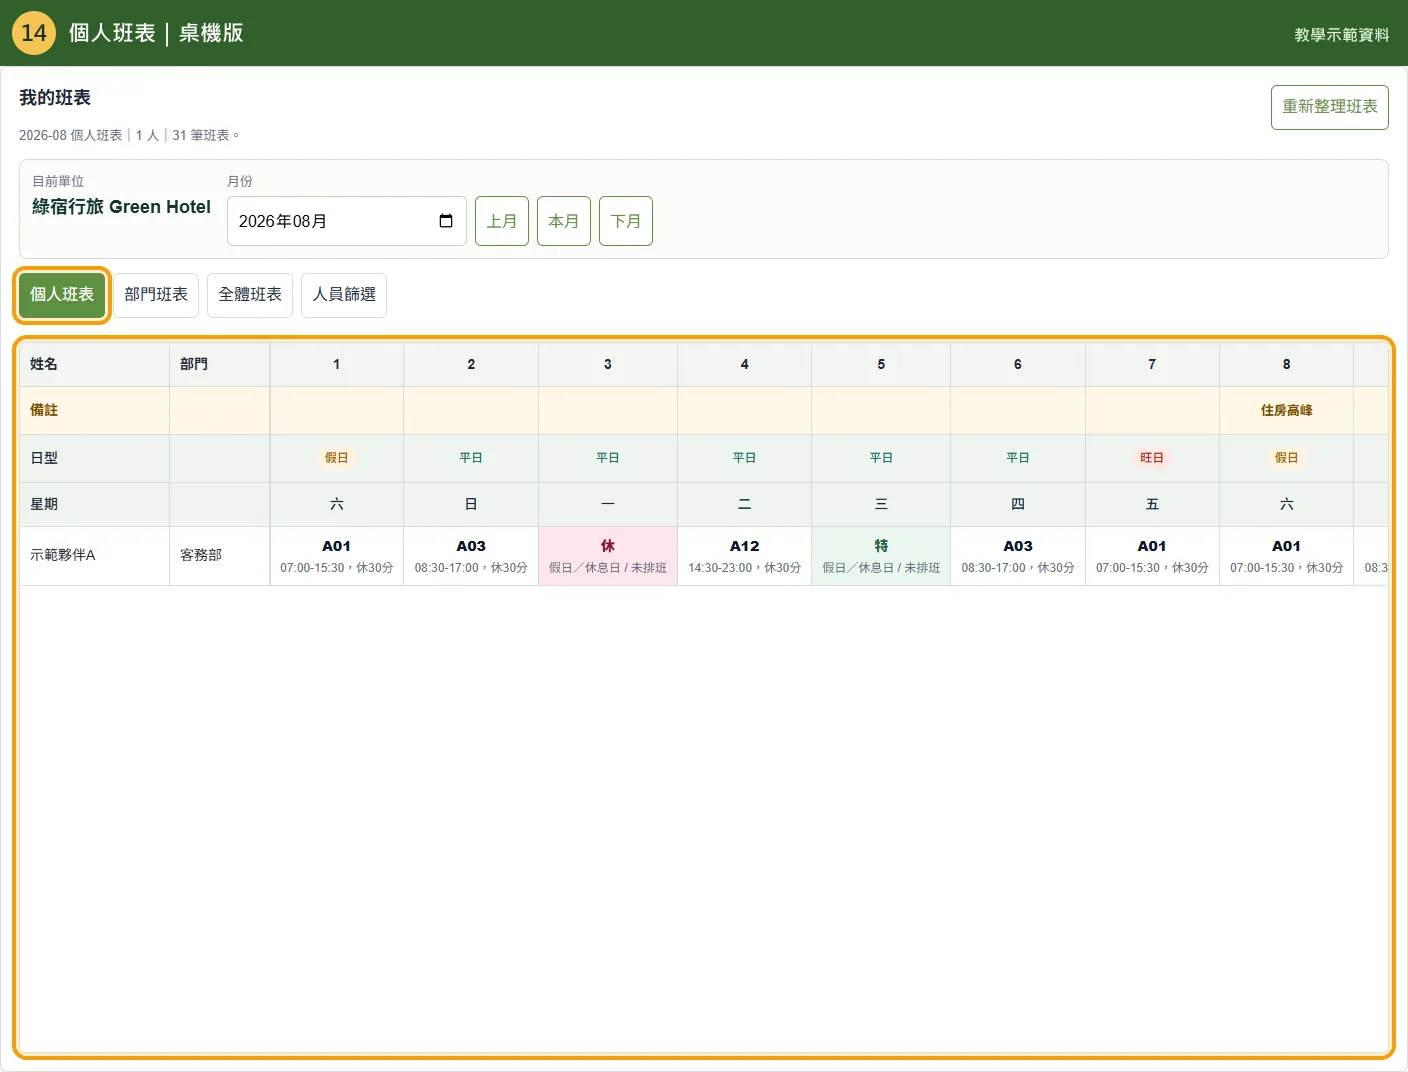Click the 星期 row label
Image resolution: width=1408 pixels, height=1072 pixels.
point(44,504)
